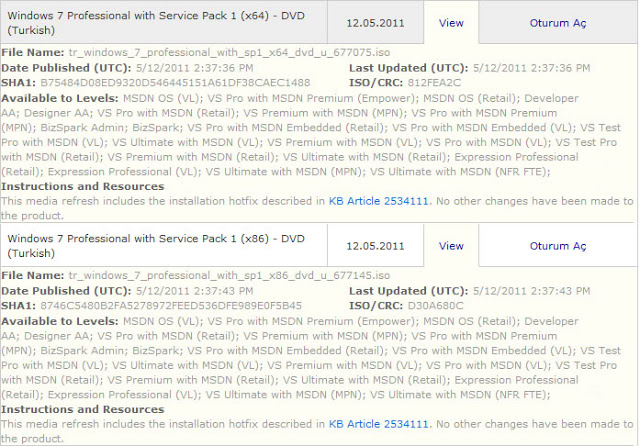Image resolution: width=640 pixels, height=446 pixels.
Task: Click the 12.05.2011 date in x86 row
Action: 376,245
